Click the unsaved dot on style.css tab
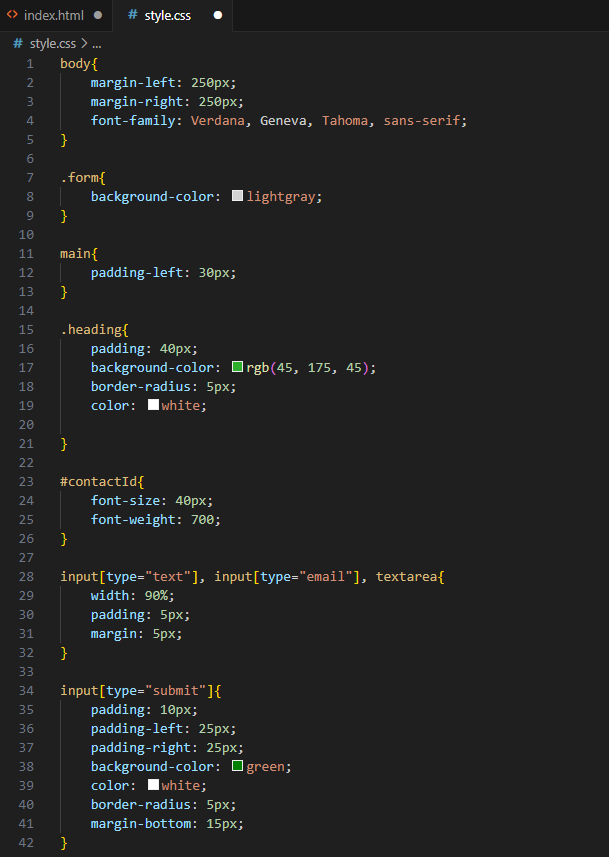Viewport: 609px width, 857px height. pos(218,15)
